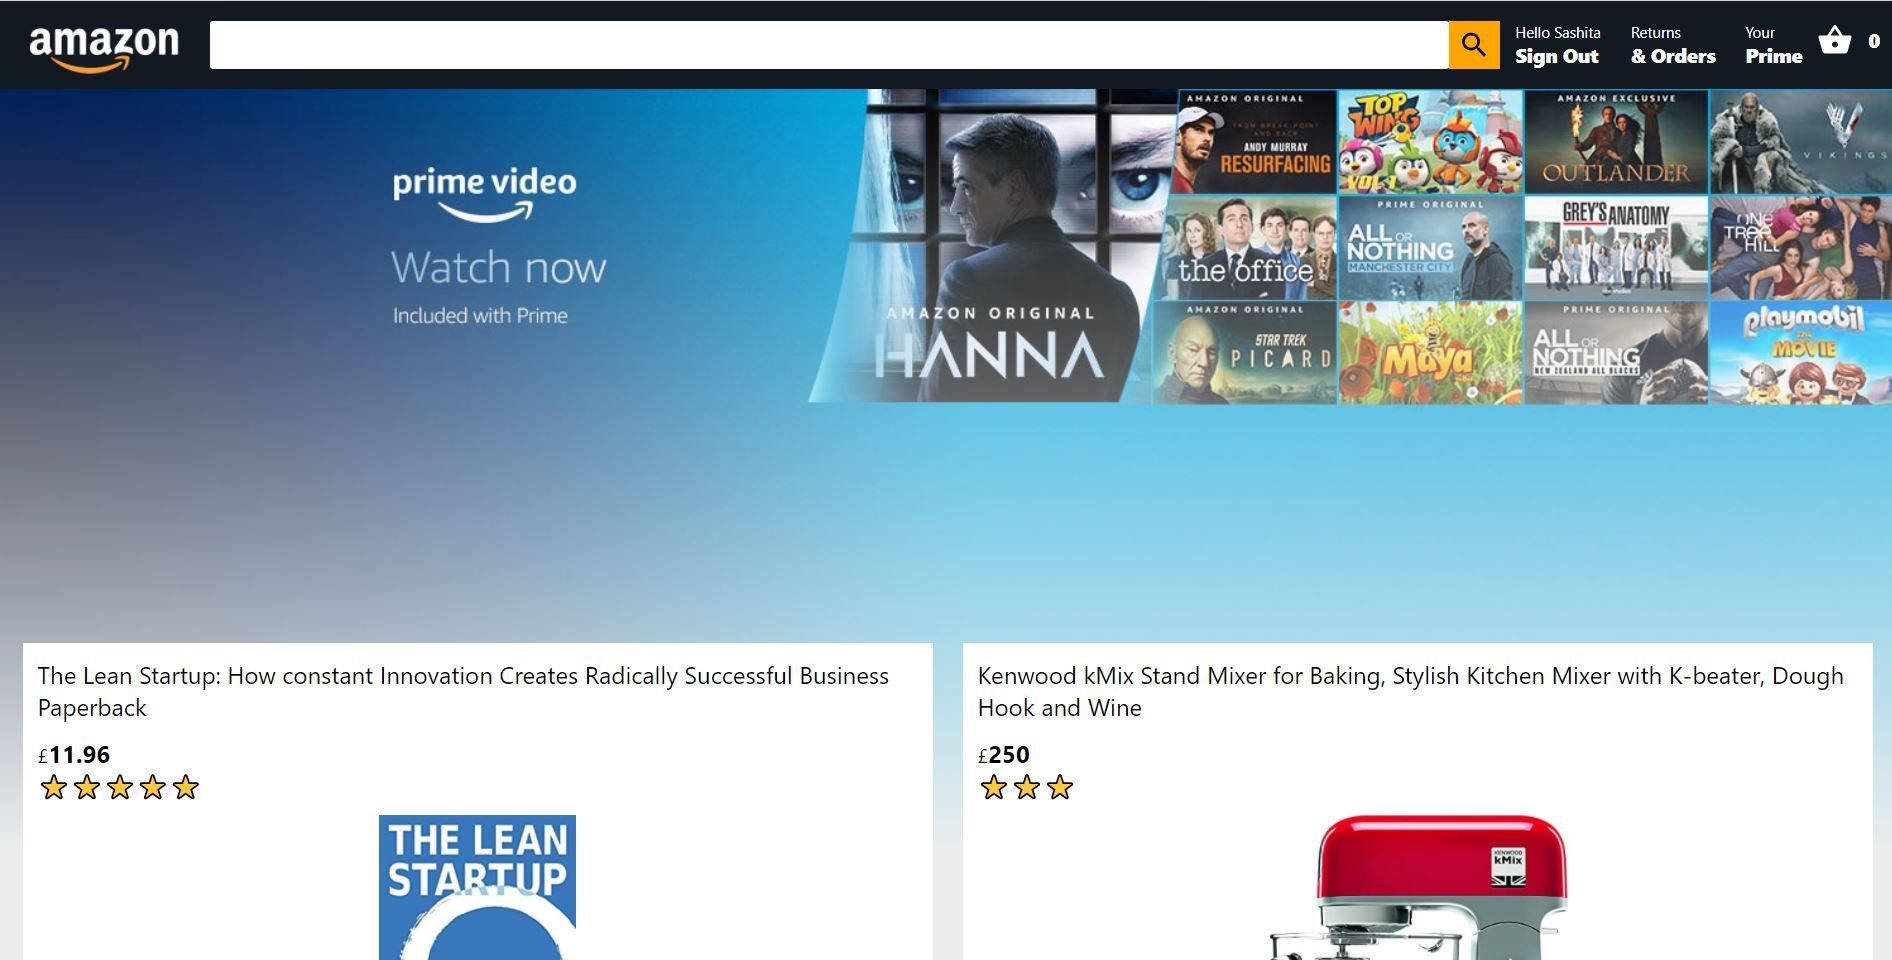This screenshot has width=1892, height=960.
Task: Click the £11.96 price
Action: click(74, 755)
